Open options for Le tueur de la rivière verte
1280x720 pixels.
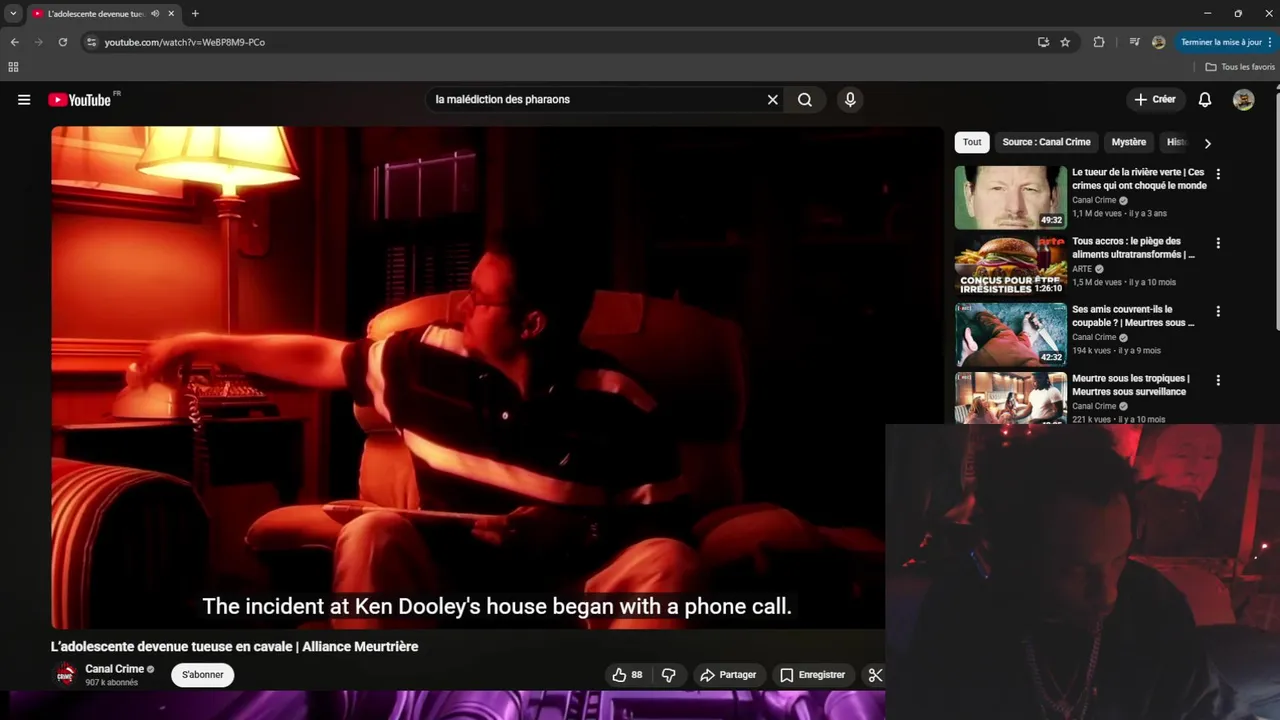point(1218,174)
